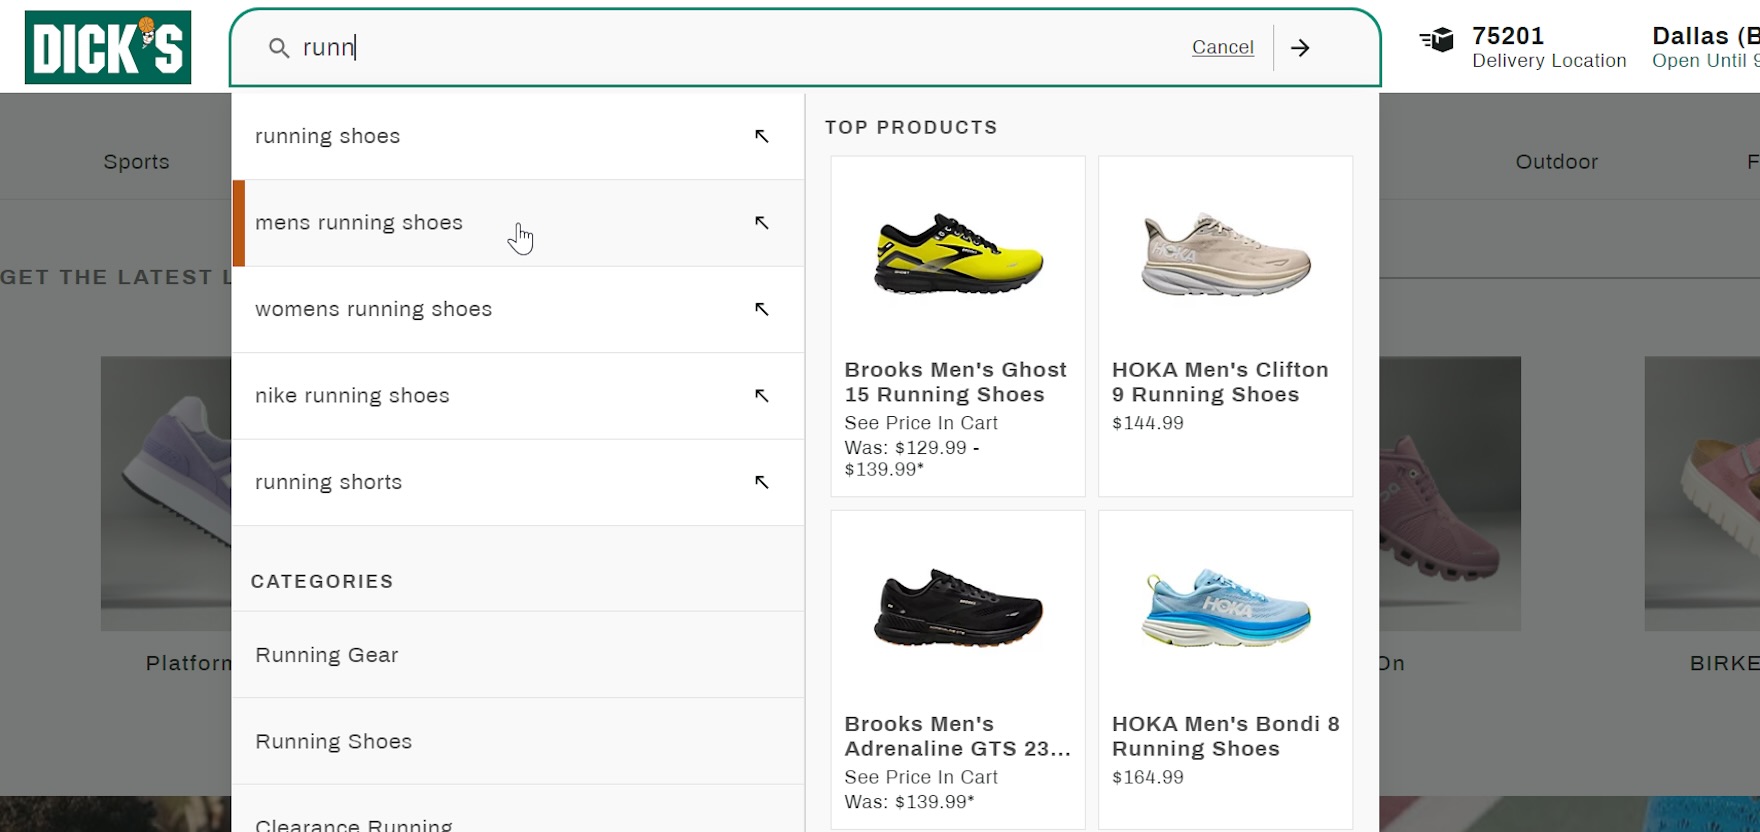Screen dimensions: 1760x832
Task: Click the magnifying glass search icon
Action: point(279,48)
